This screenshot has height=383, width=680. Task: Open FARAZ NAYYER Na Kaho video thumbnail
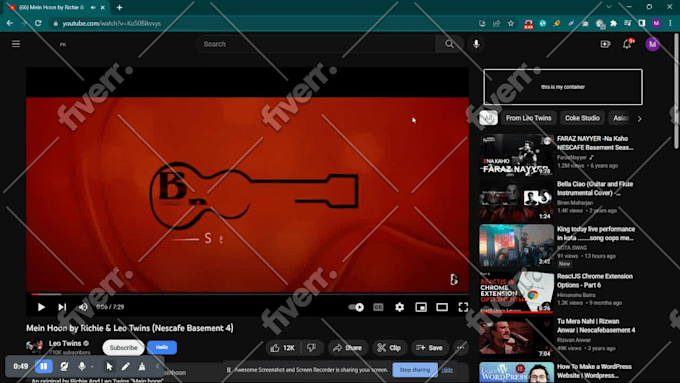(x=517, y=154)
